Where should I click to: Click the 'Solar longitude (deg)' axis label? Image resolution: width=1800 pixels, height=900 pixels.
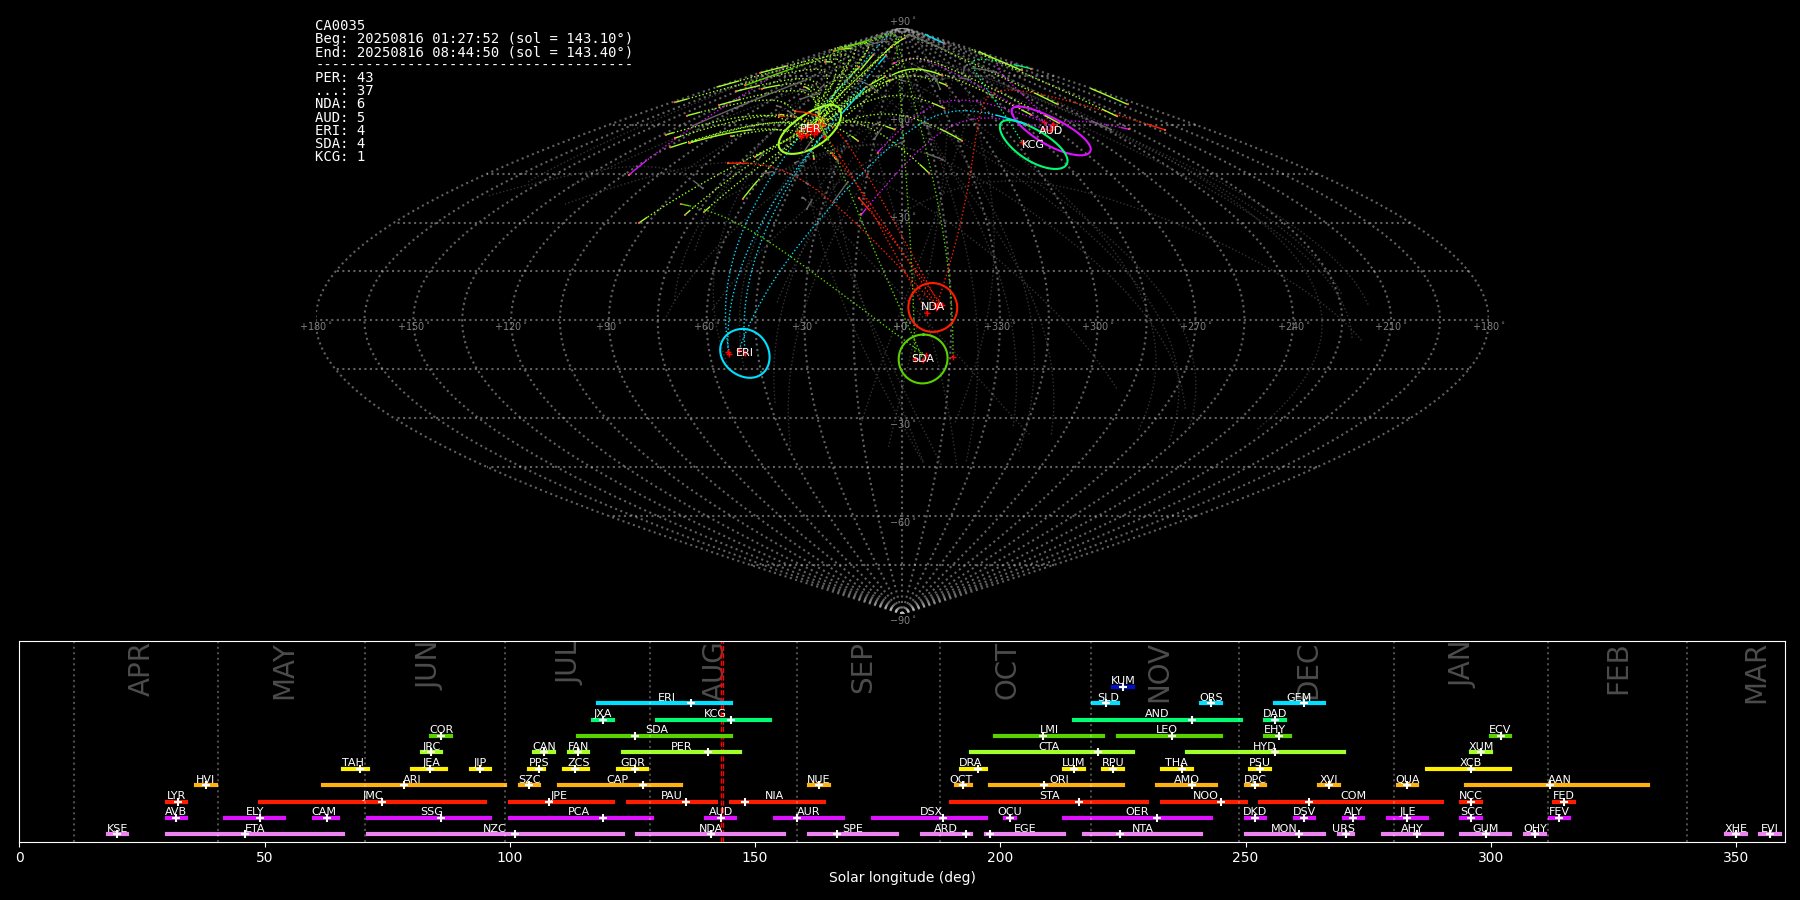pyautogui.click(x=902, y=878)
